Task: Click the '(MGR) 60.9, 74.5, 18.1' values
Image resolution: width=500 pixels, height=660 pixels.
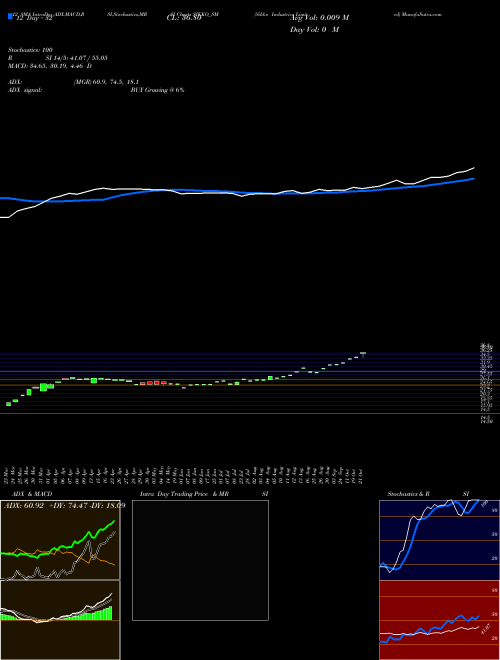Action: tap(106, 82)
